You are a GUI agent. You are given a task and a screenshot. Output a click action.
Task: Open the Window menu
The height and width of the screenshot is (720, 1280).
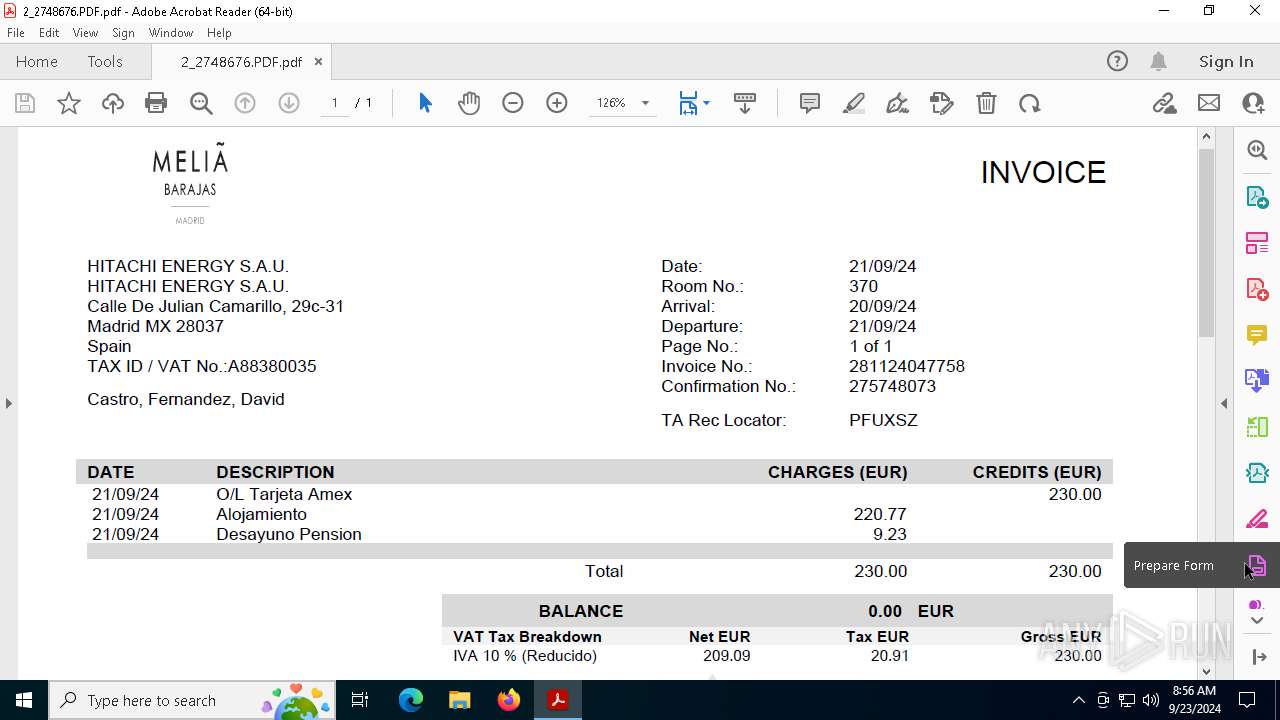[171, 33]
